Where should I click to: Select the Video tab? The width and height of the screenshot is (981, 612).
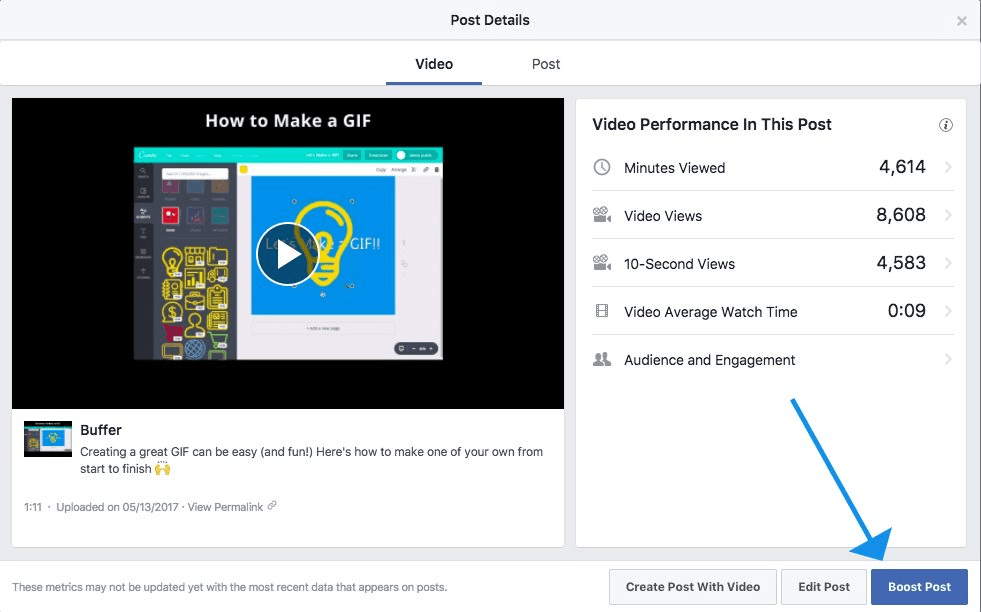click(433, 64)
